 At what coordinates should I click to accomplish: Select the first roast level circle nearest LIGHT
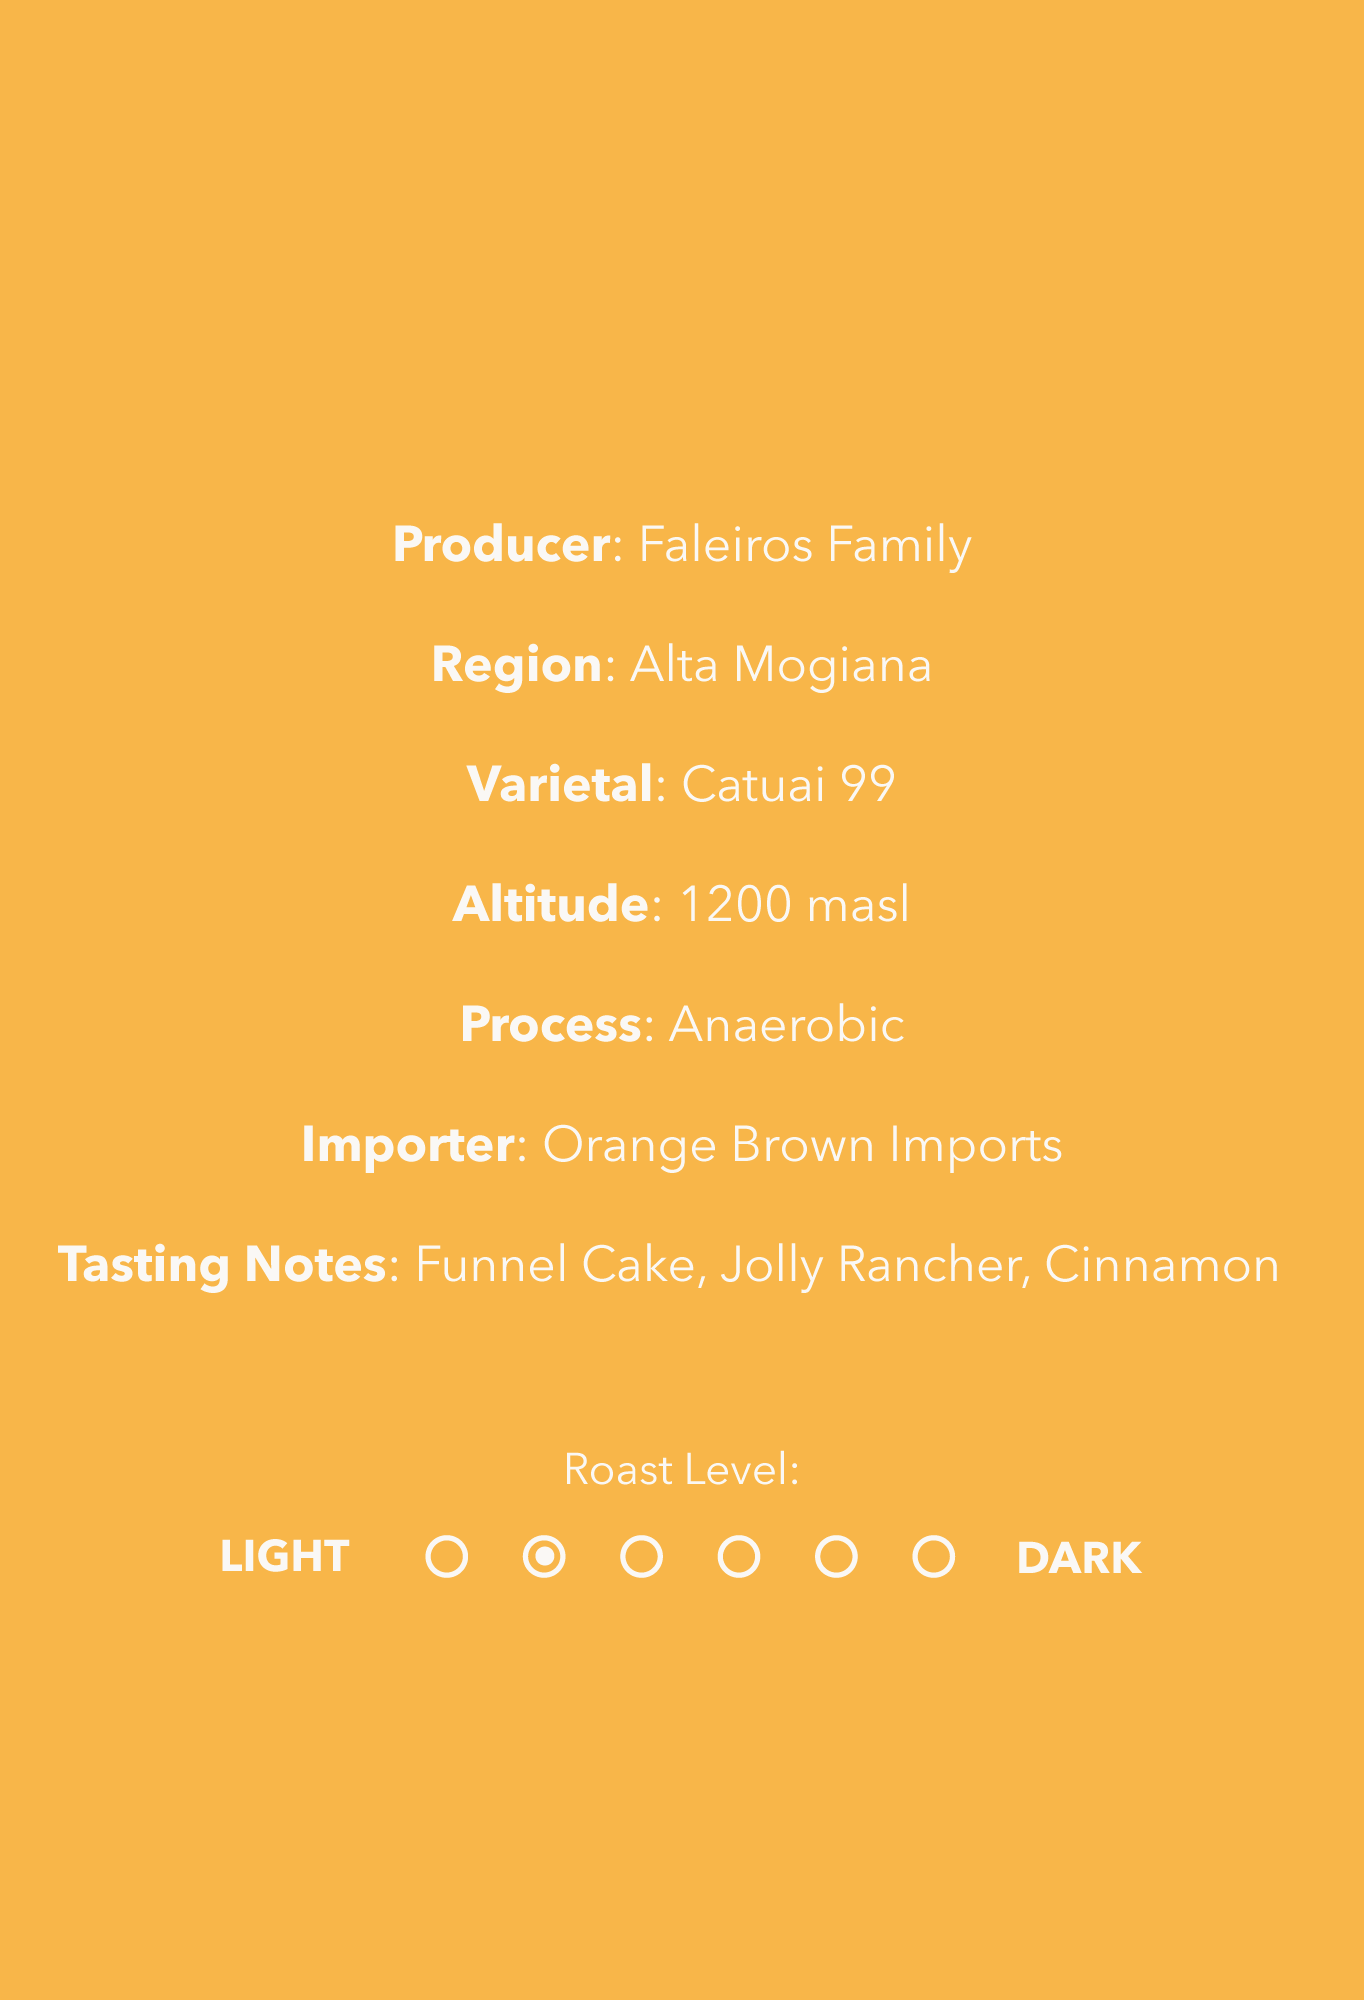tap(446, 1557)
